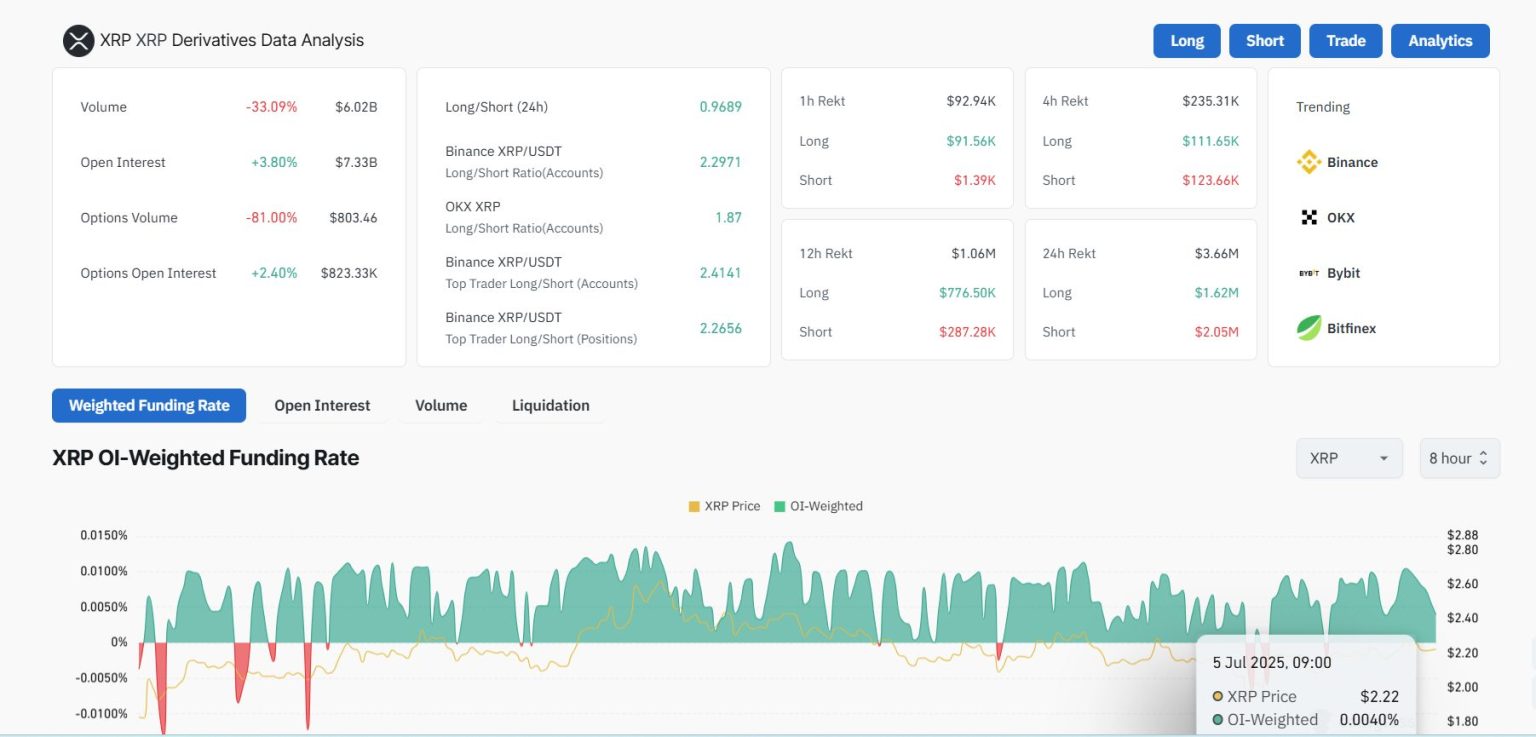The height and width of the screenshot is (737, 1536).
Task: Select the Weighted Funding Rate tab
Action: (149, 405)
